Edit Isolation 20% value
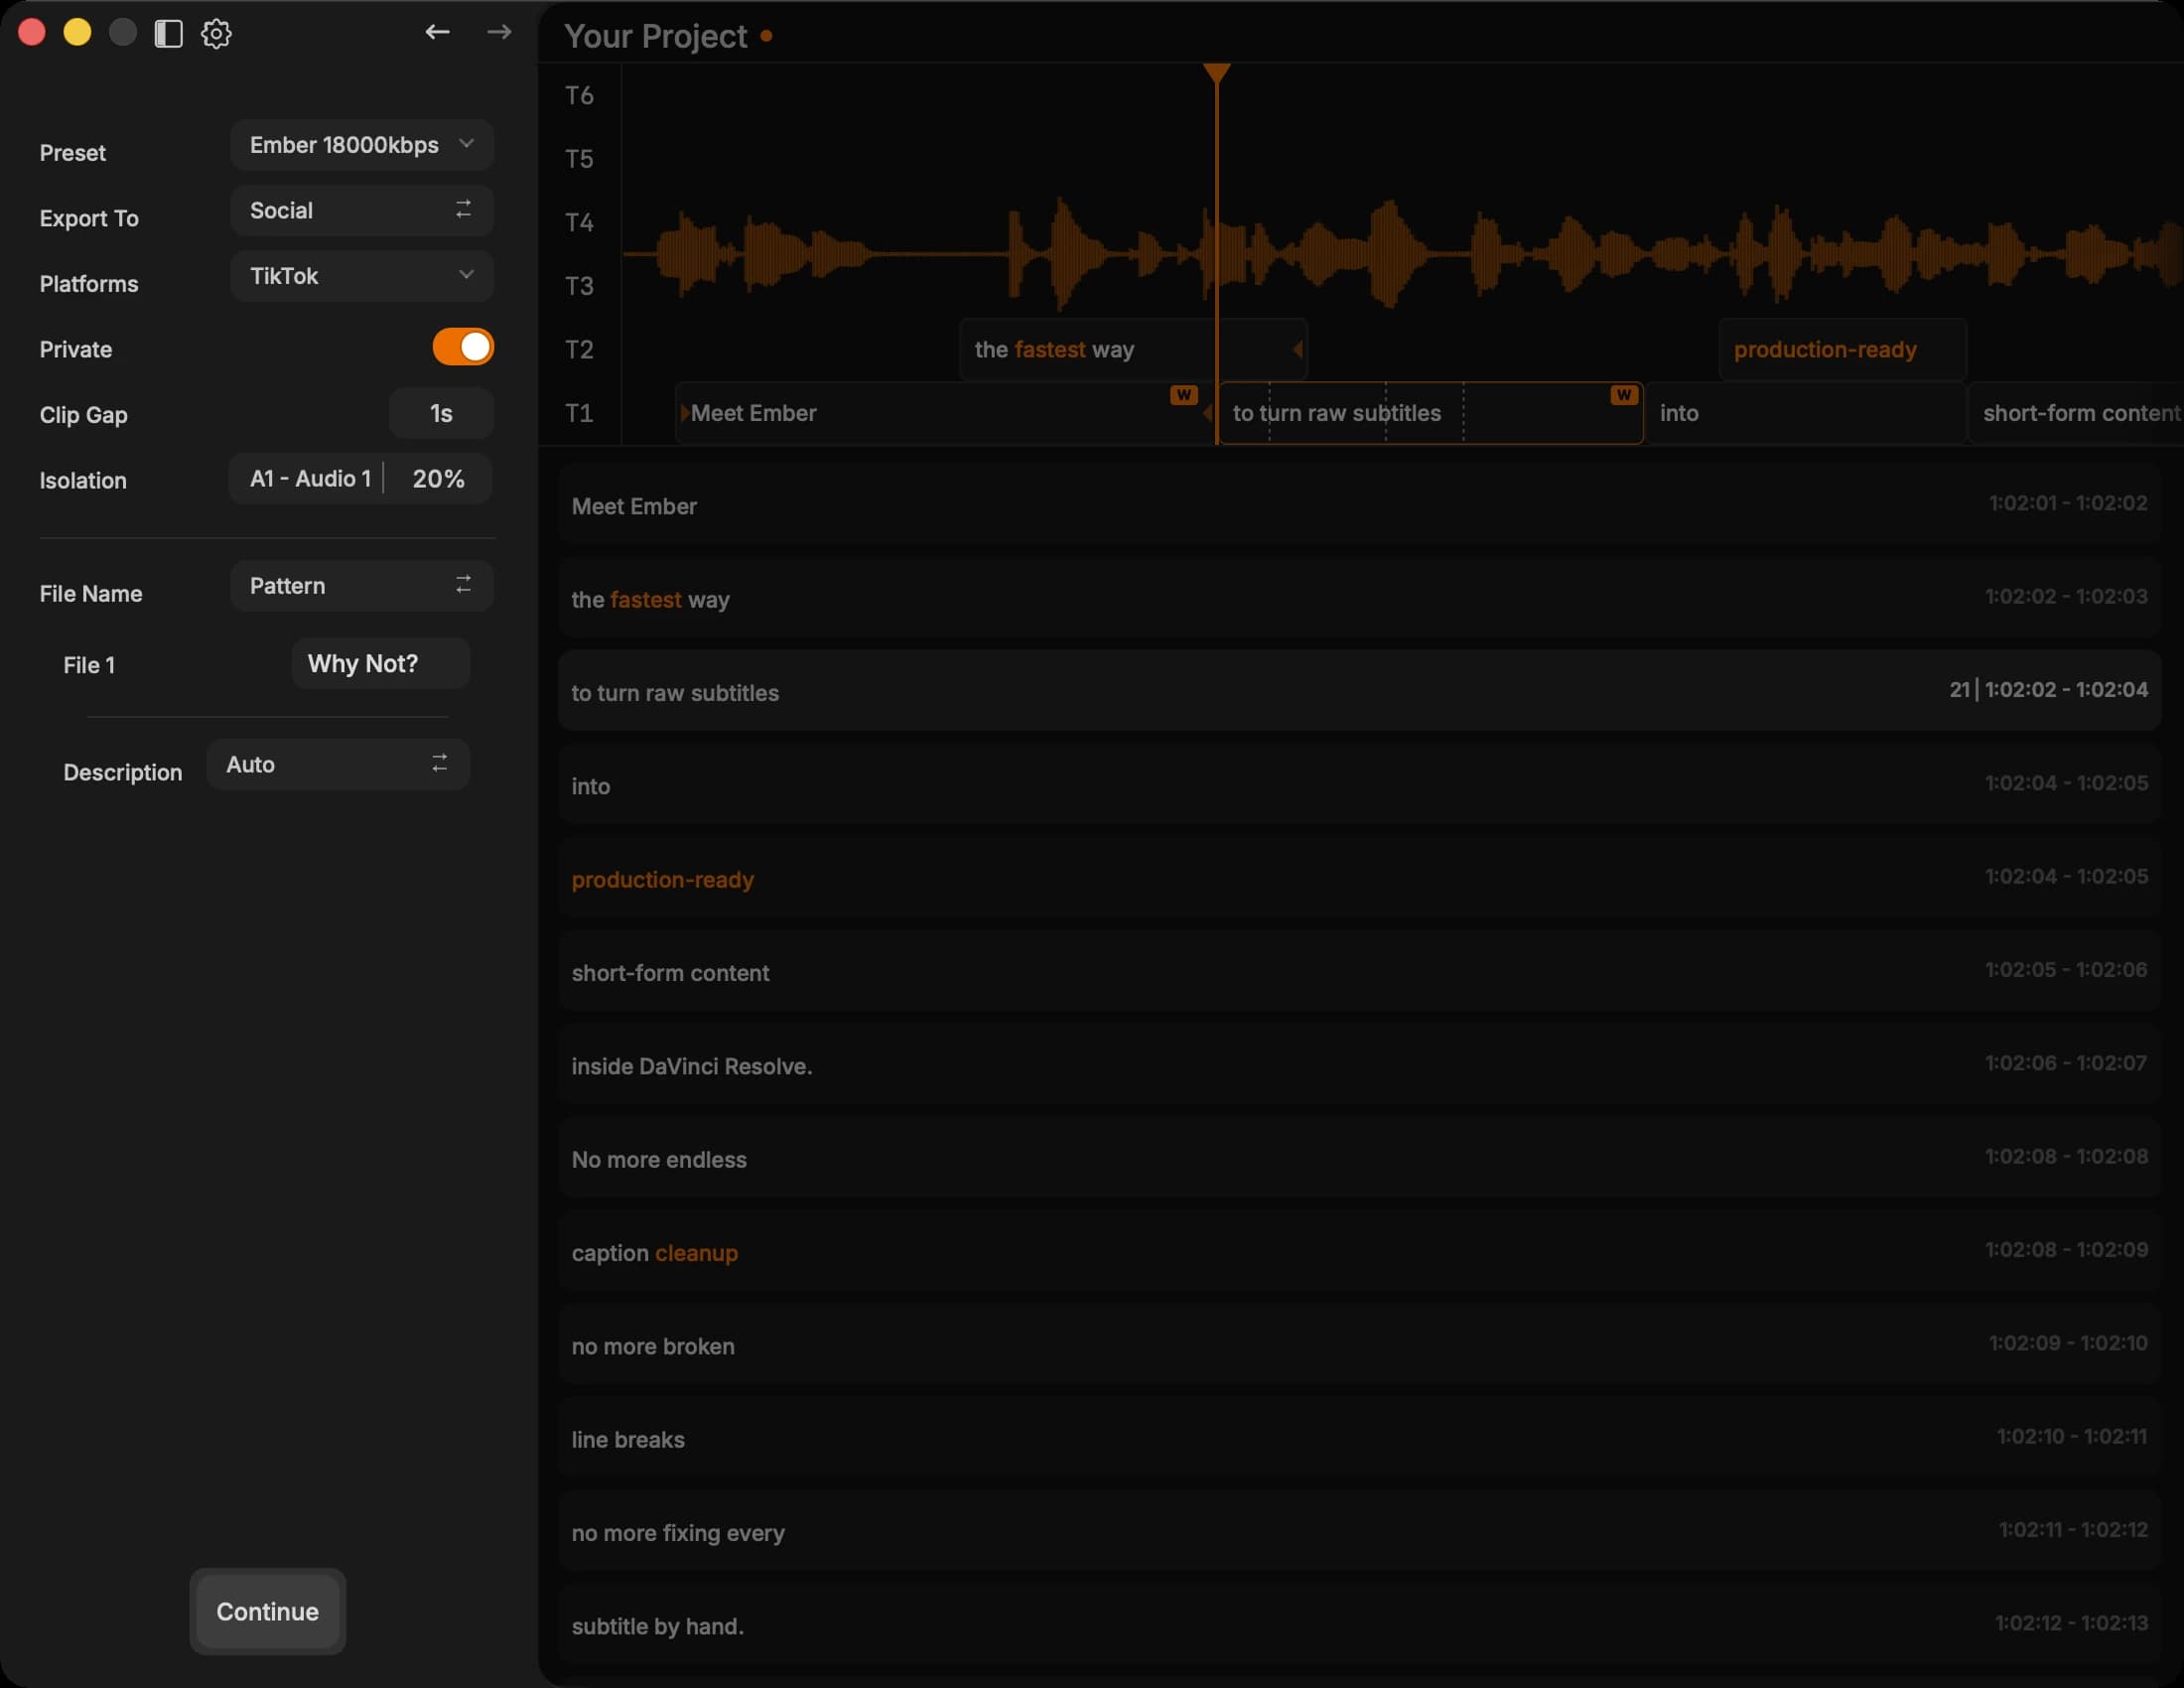The height and width of the screenshot is (1688, 2184). pos(438,478)
